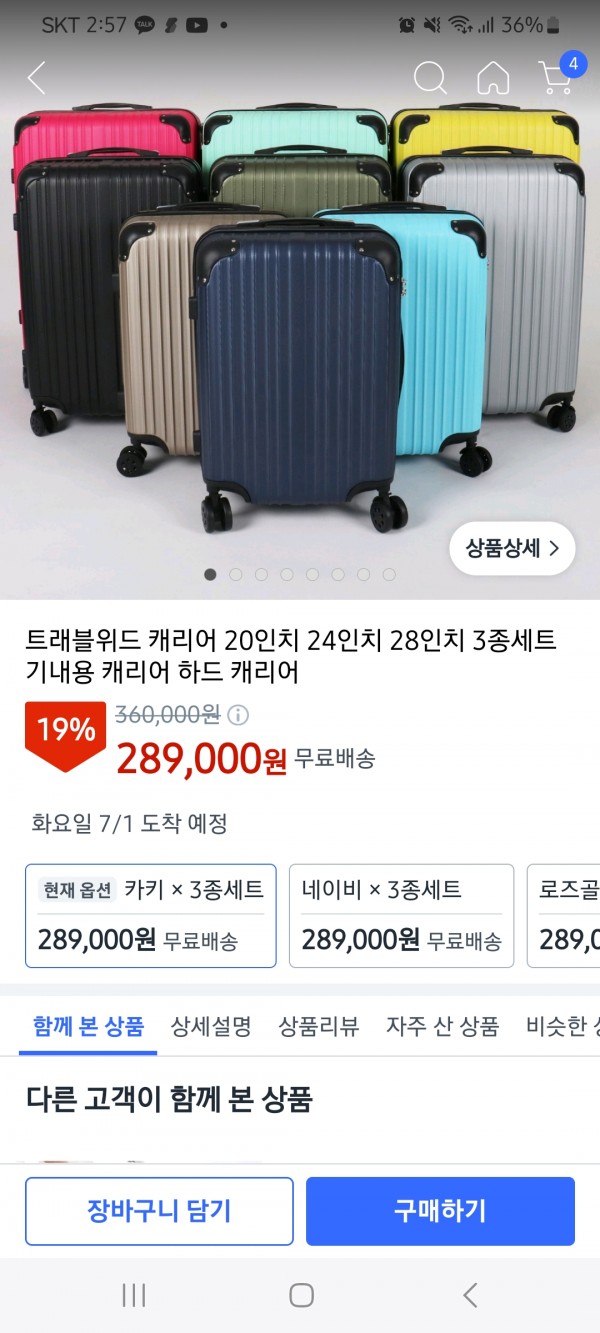Select the 네이비 × 3종세트 option
This screenshot has width=600, height=1333.
[401, 916]
